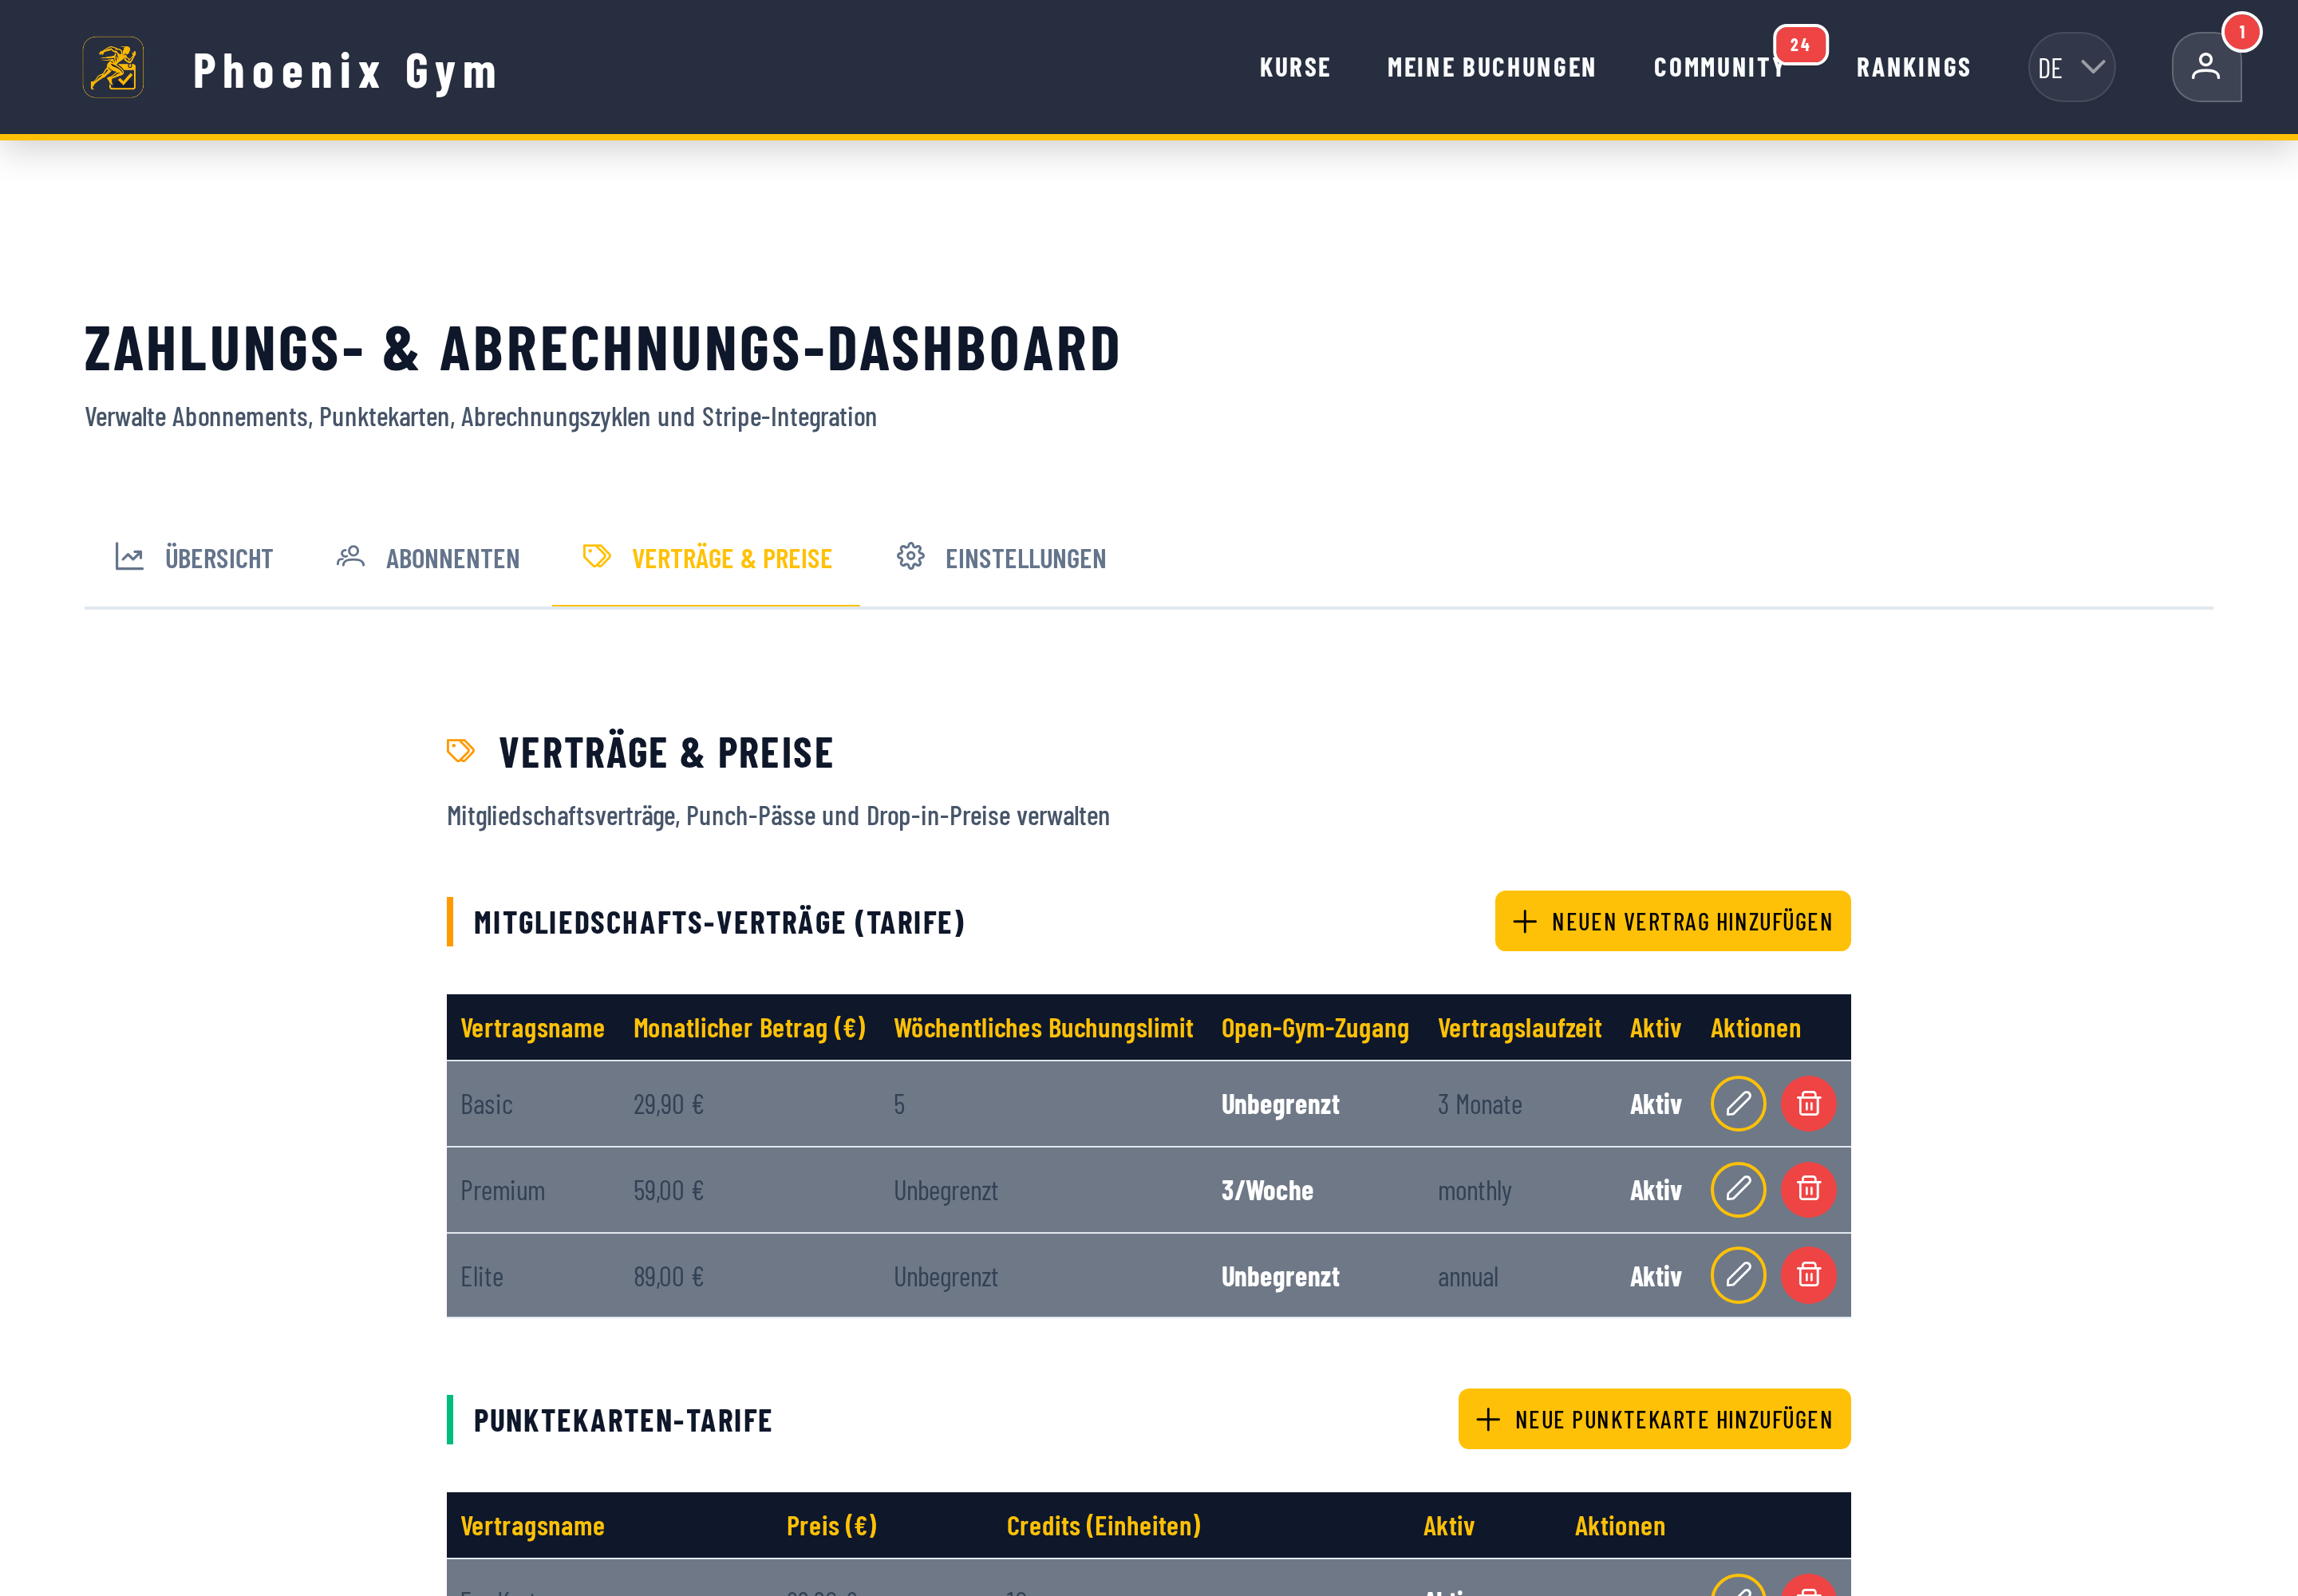Open the DE language dropdown

[x=2071, y=67]
